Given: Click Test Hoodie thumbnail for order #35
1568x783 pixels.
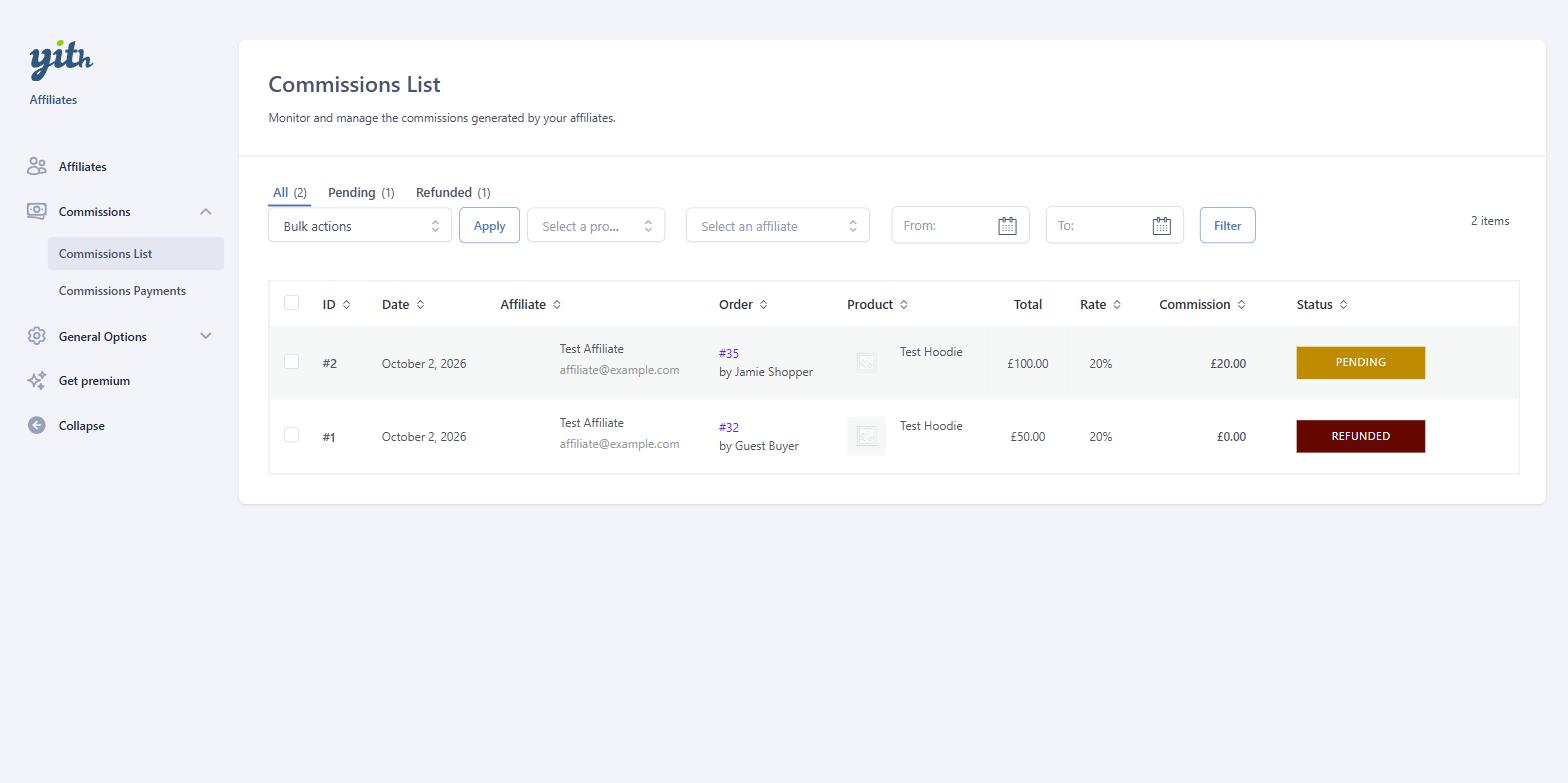Looking at the screenshot, I should 866,362.
